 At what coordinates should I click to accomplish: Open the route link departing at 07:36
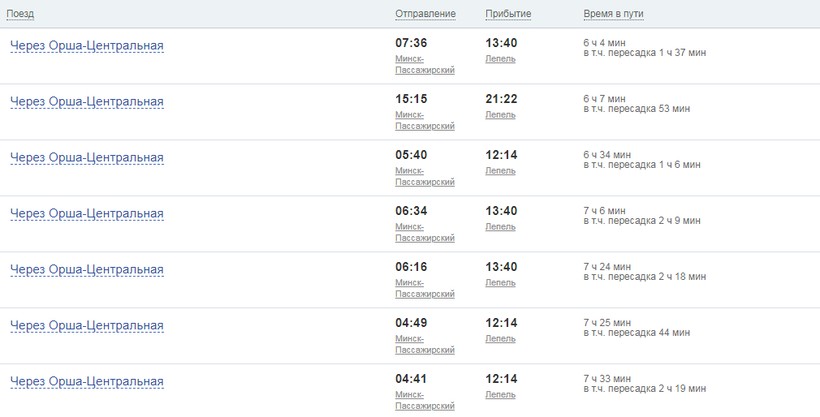pos(86,46)
